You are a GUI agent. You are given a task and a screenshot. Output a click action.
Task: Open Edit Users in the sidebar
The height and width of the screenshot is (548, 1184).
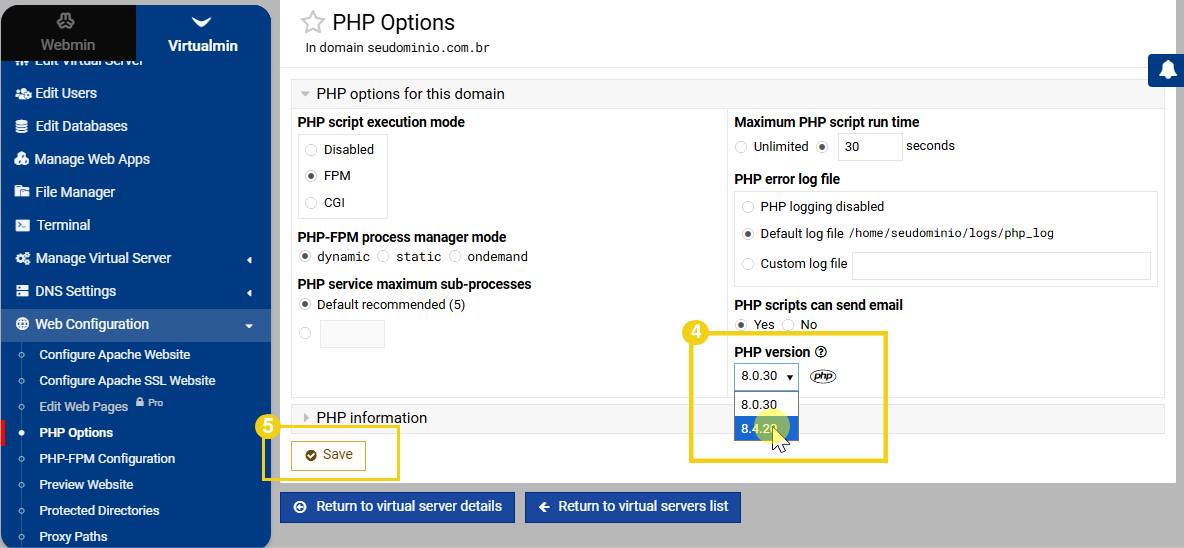(66, 93)
